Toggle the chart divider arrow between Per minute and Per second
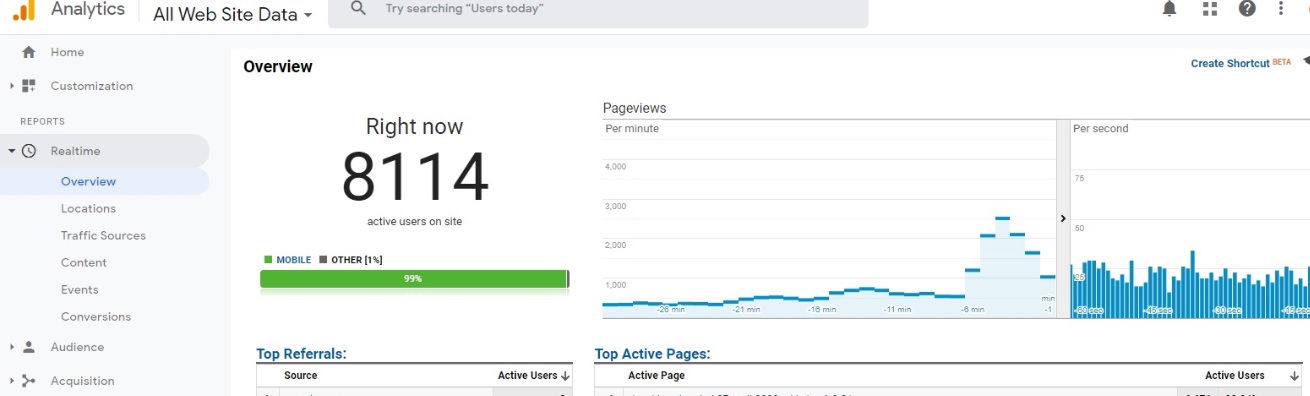Image resolution: width=1310 pixels, height=396 pixels. (1063, 218)
